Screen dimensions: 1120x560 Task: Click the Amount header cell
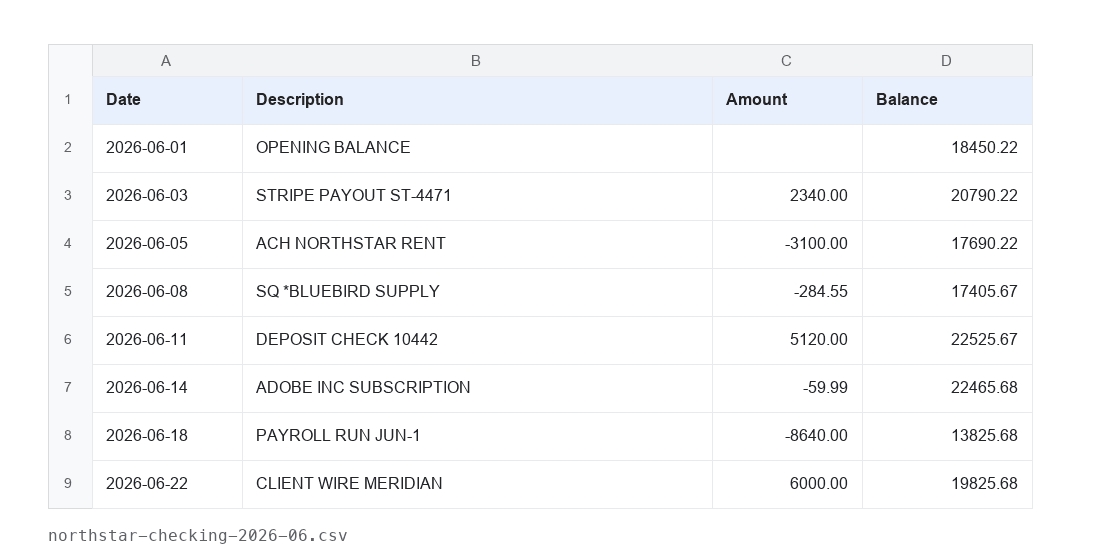pyautogui.click(x=787, y=101)
